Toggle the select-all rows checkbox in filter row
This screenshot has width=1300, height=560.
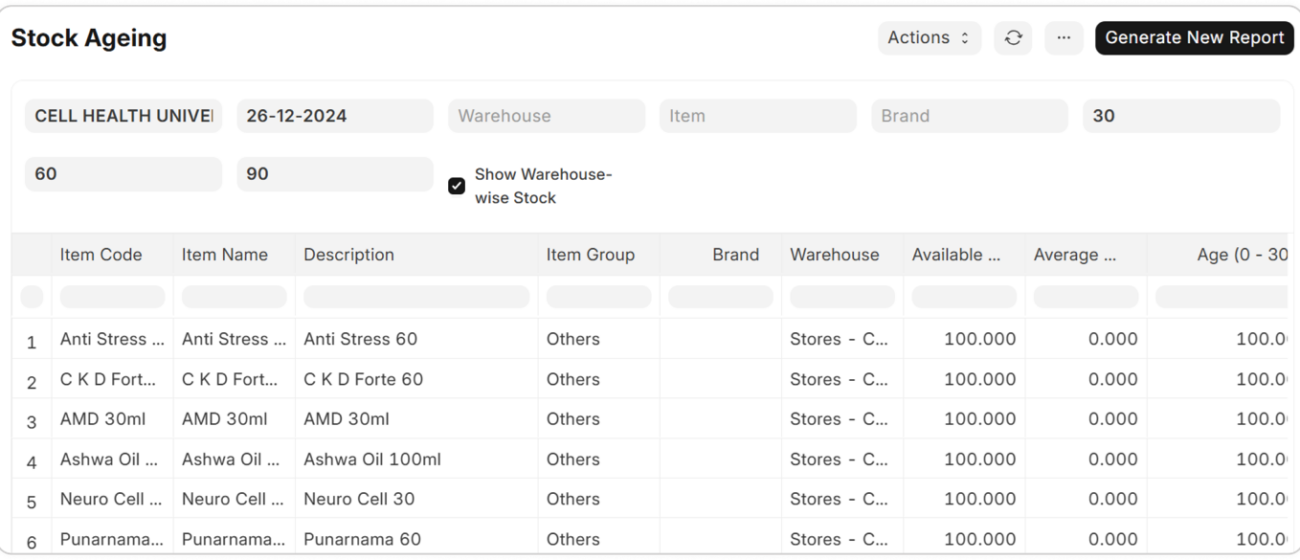(32, 297)
